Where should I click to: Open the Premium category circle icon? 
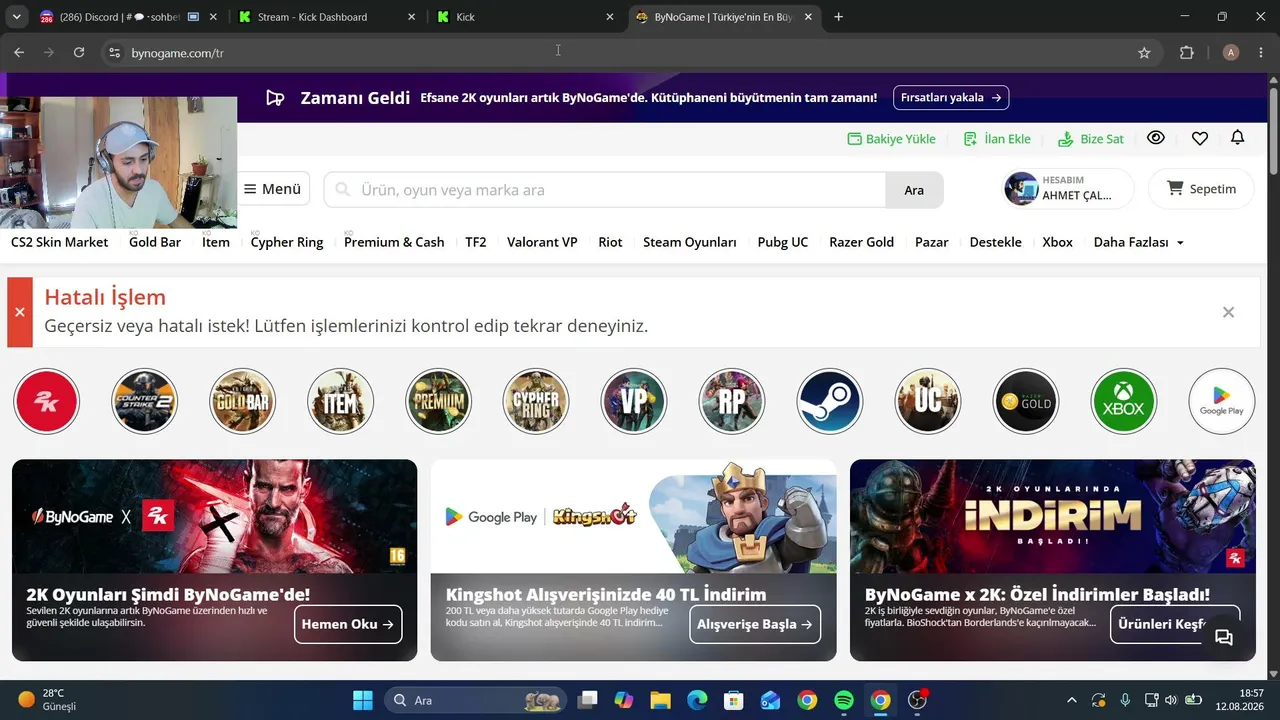(438, 402)
